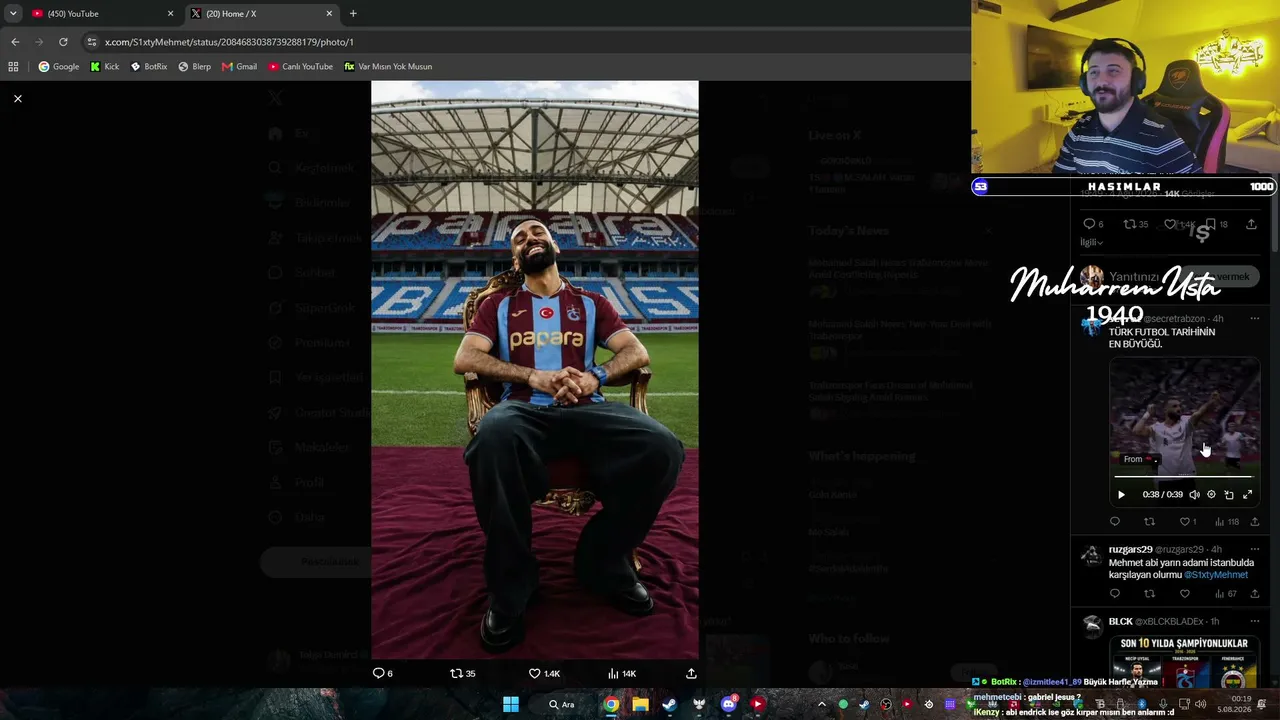Share icon in side panel action row
This screenshot has width=1280, height=720.
(1251, 224)
